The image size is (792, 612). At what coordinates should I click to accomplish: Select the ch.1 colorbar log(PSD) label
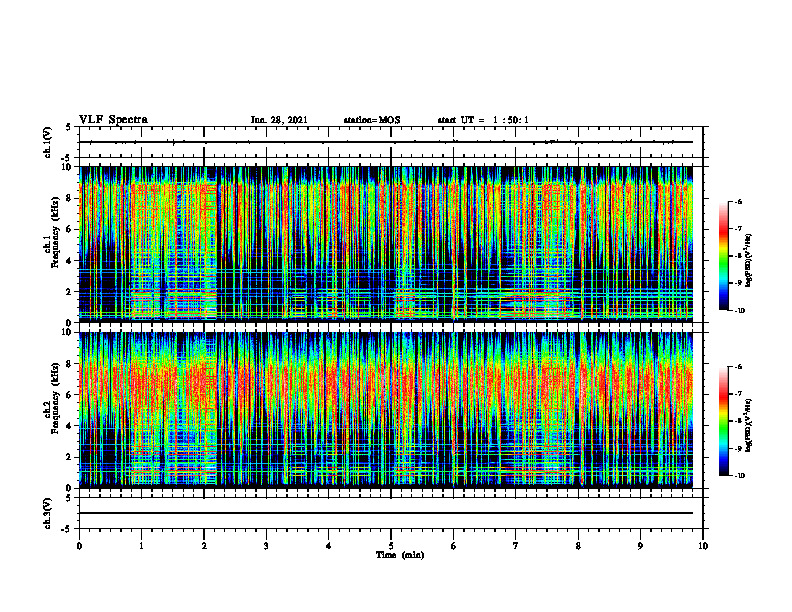[x=749, y=260]
